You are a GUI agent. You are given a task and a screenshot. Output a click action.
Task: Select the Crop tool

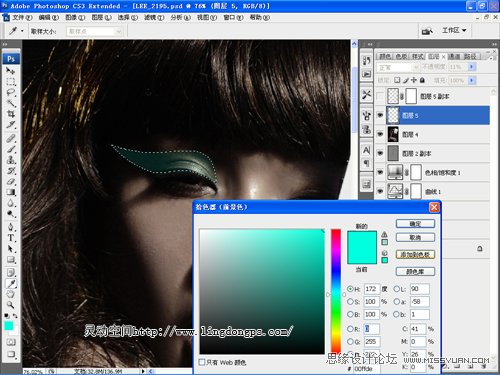tap(11, 114)
